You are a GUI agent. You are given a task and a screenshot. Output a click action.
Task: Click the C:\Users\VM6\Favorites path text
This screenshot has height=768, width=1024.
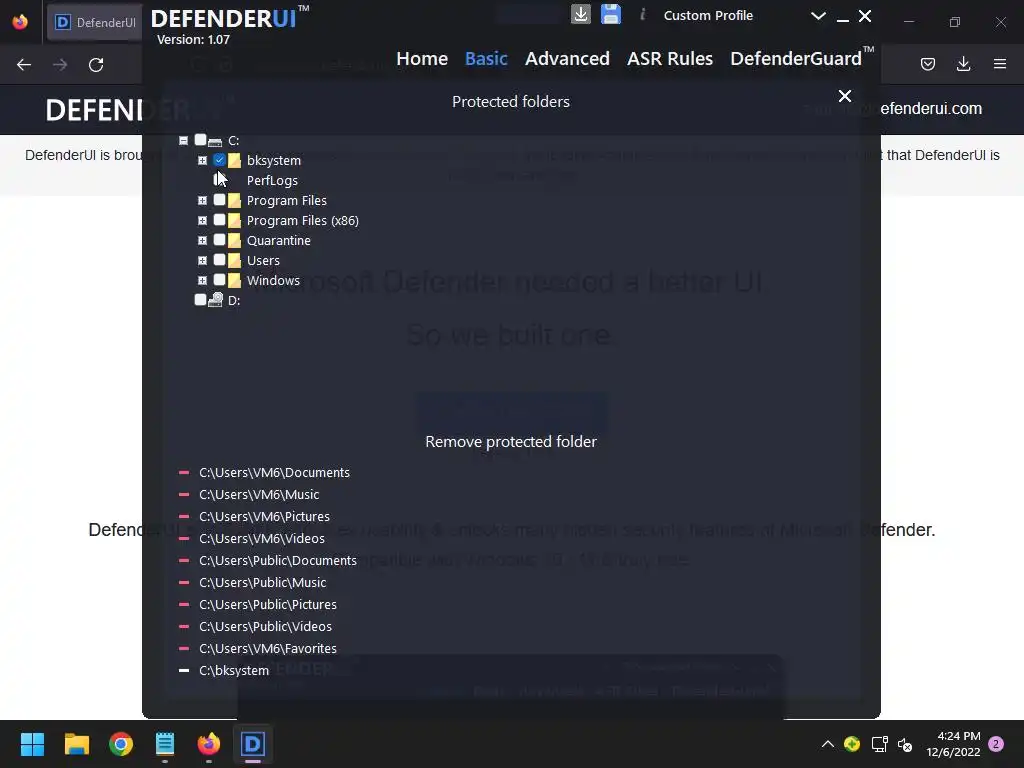tap(268, 648)
